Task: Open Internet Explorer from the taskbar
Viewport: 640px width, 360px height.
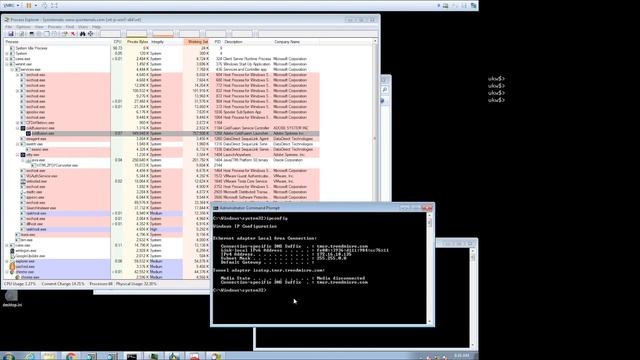Action: 30,356
